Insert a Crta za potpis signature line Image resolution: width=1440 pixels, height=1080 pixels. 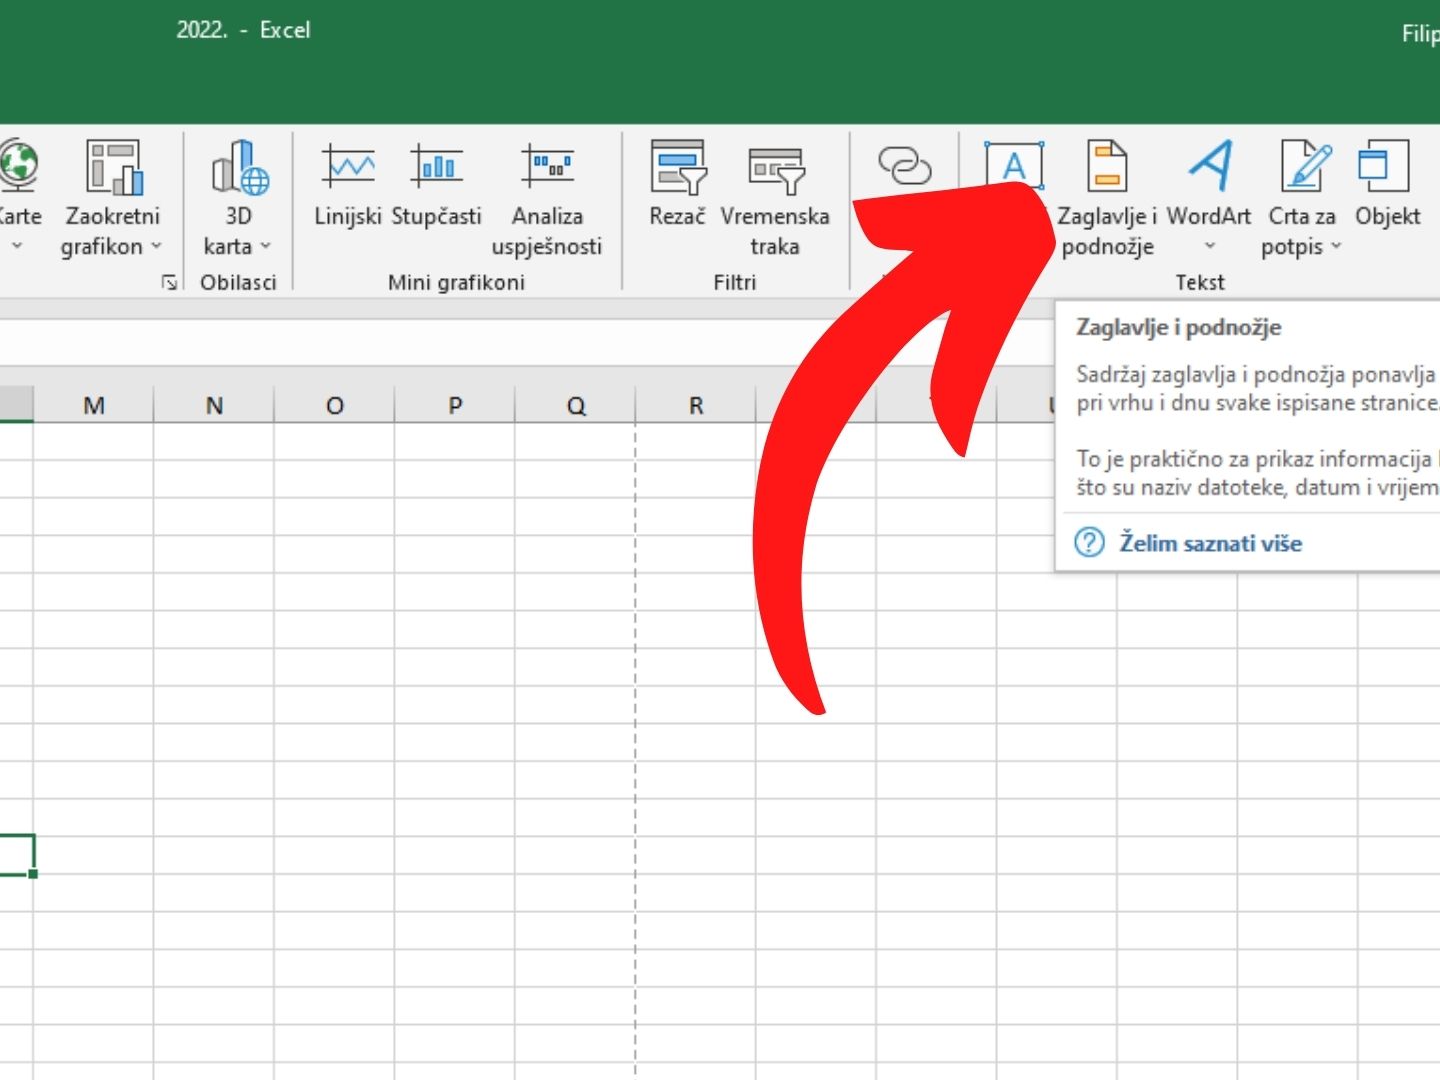[x=1302, y=198]
